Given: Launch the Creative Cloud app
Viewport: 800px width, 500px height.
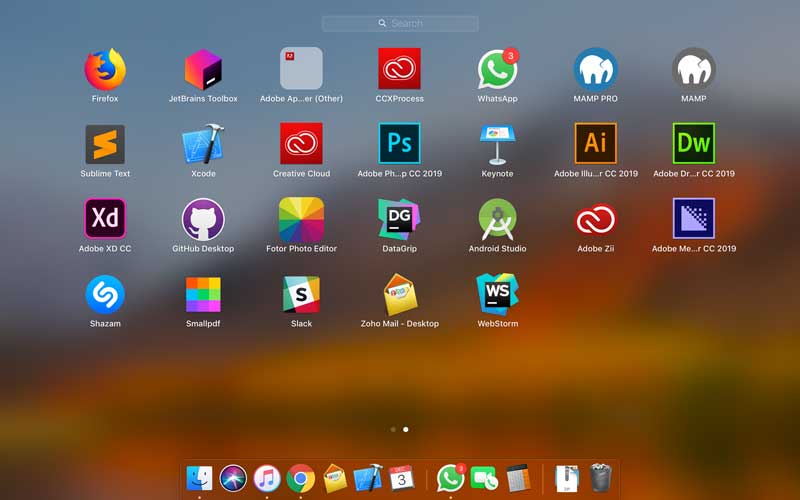Looking at the screenshot, I should [x=301, y=143].
